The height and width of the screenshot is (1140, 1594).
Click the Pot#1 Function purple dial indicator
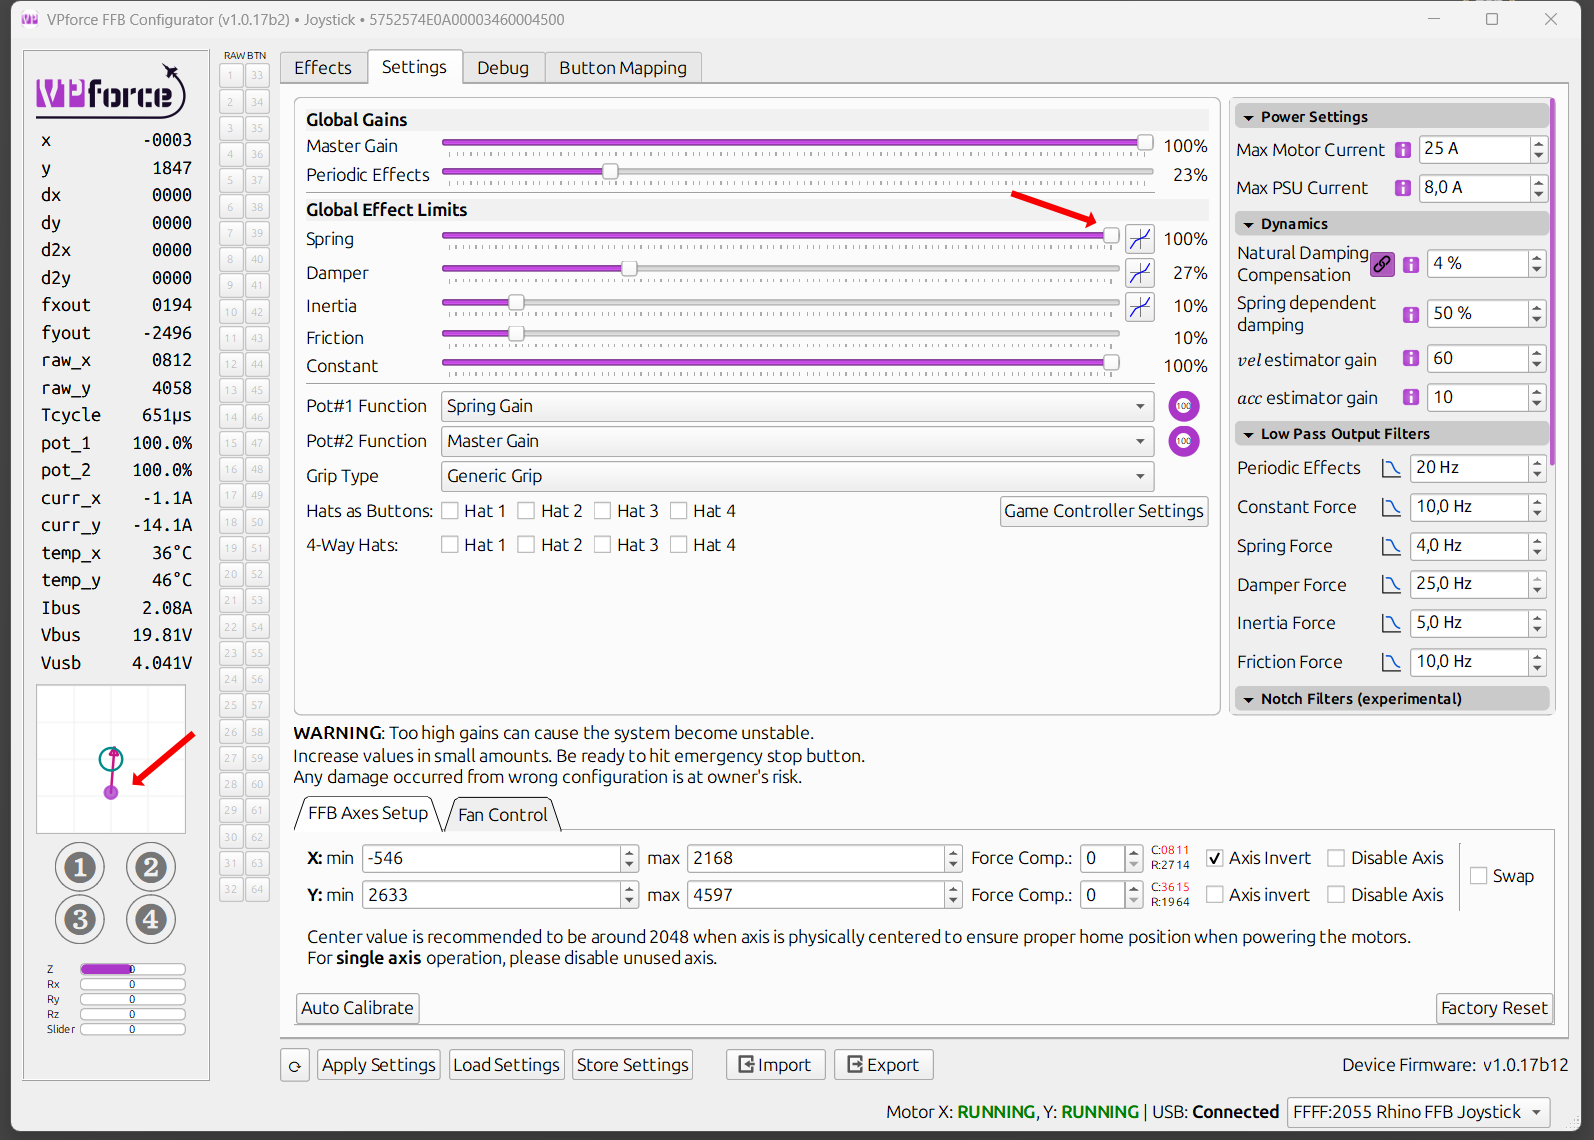pos(1184,406)
